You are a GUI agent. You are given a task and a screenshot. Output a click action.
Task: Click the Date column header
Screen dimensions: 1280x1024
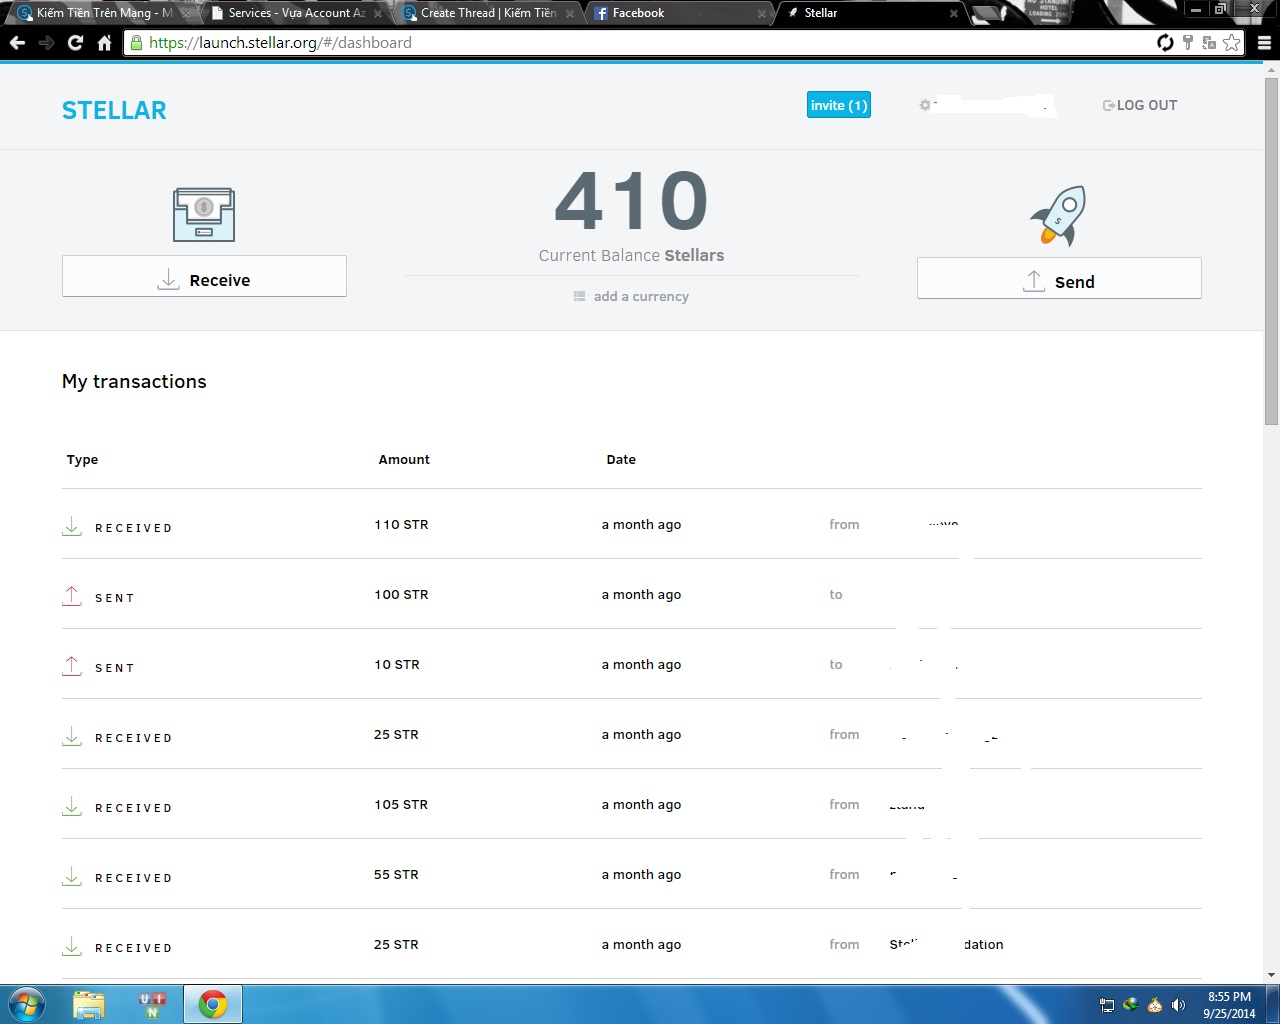tap(621, 460)
